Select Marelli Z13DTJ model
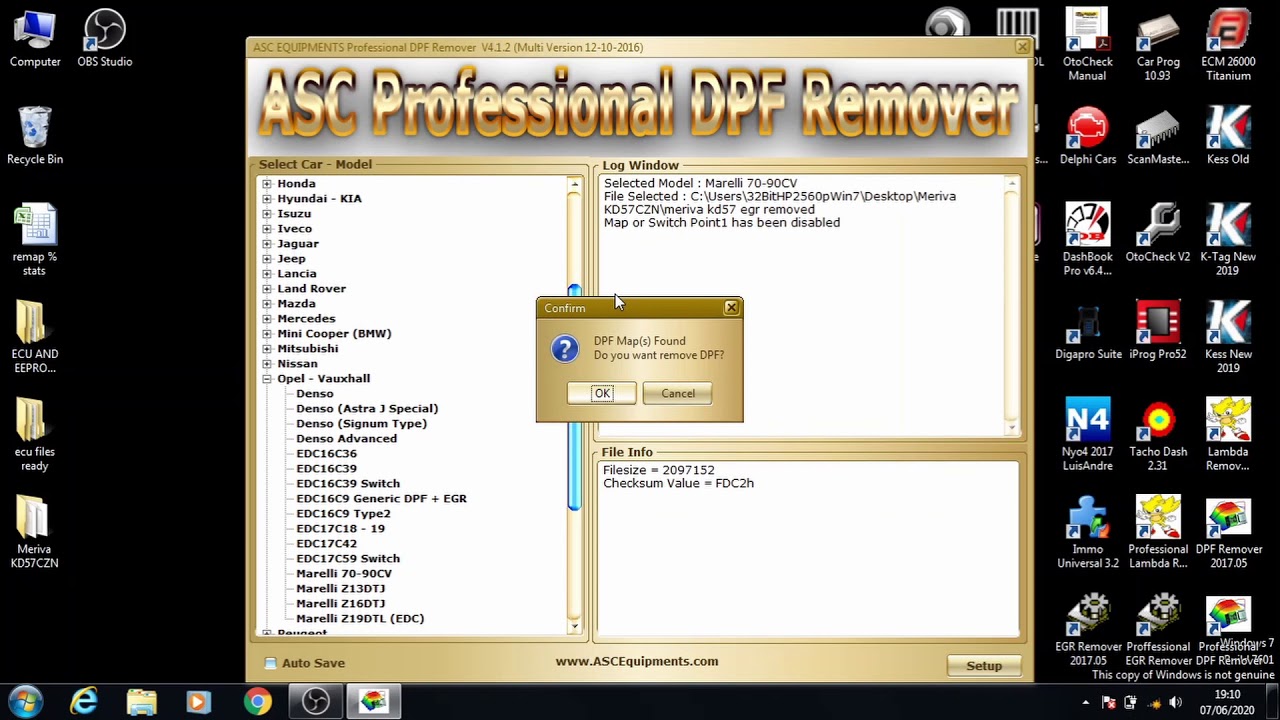Viewport: 1280px width, 720px height. (x=340, y=589)
